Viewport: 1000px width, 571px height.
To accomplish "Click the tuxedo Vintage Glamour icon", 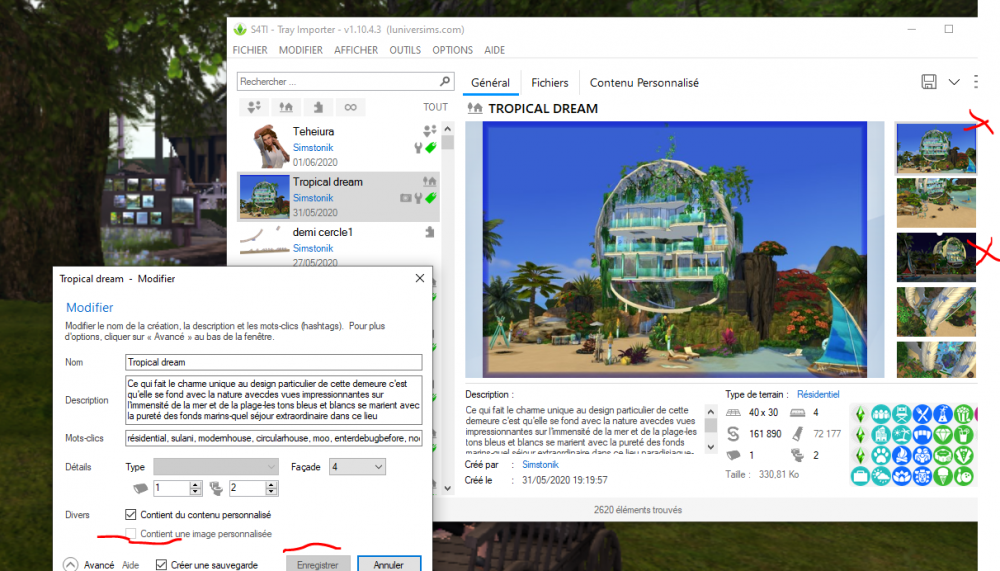I will click(x=964, y=456).
